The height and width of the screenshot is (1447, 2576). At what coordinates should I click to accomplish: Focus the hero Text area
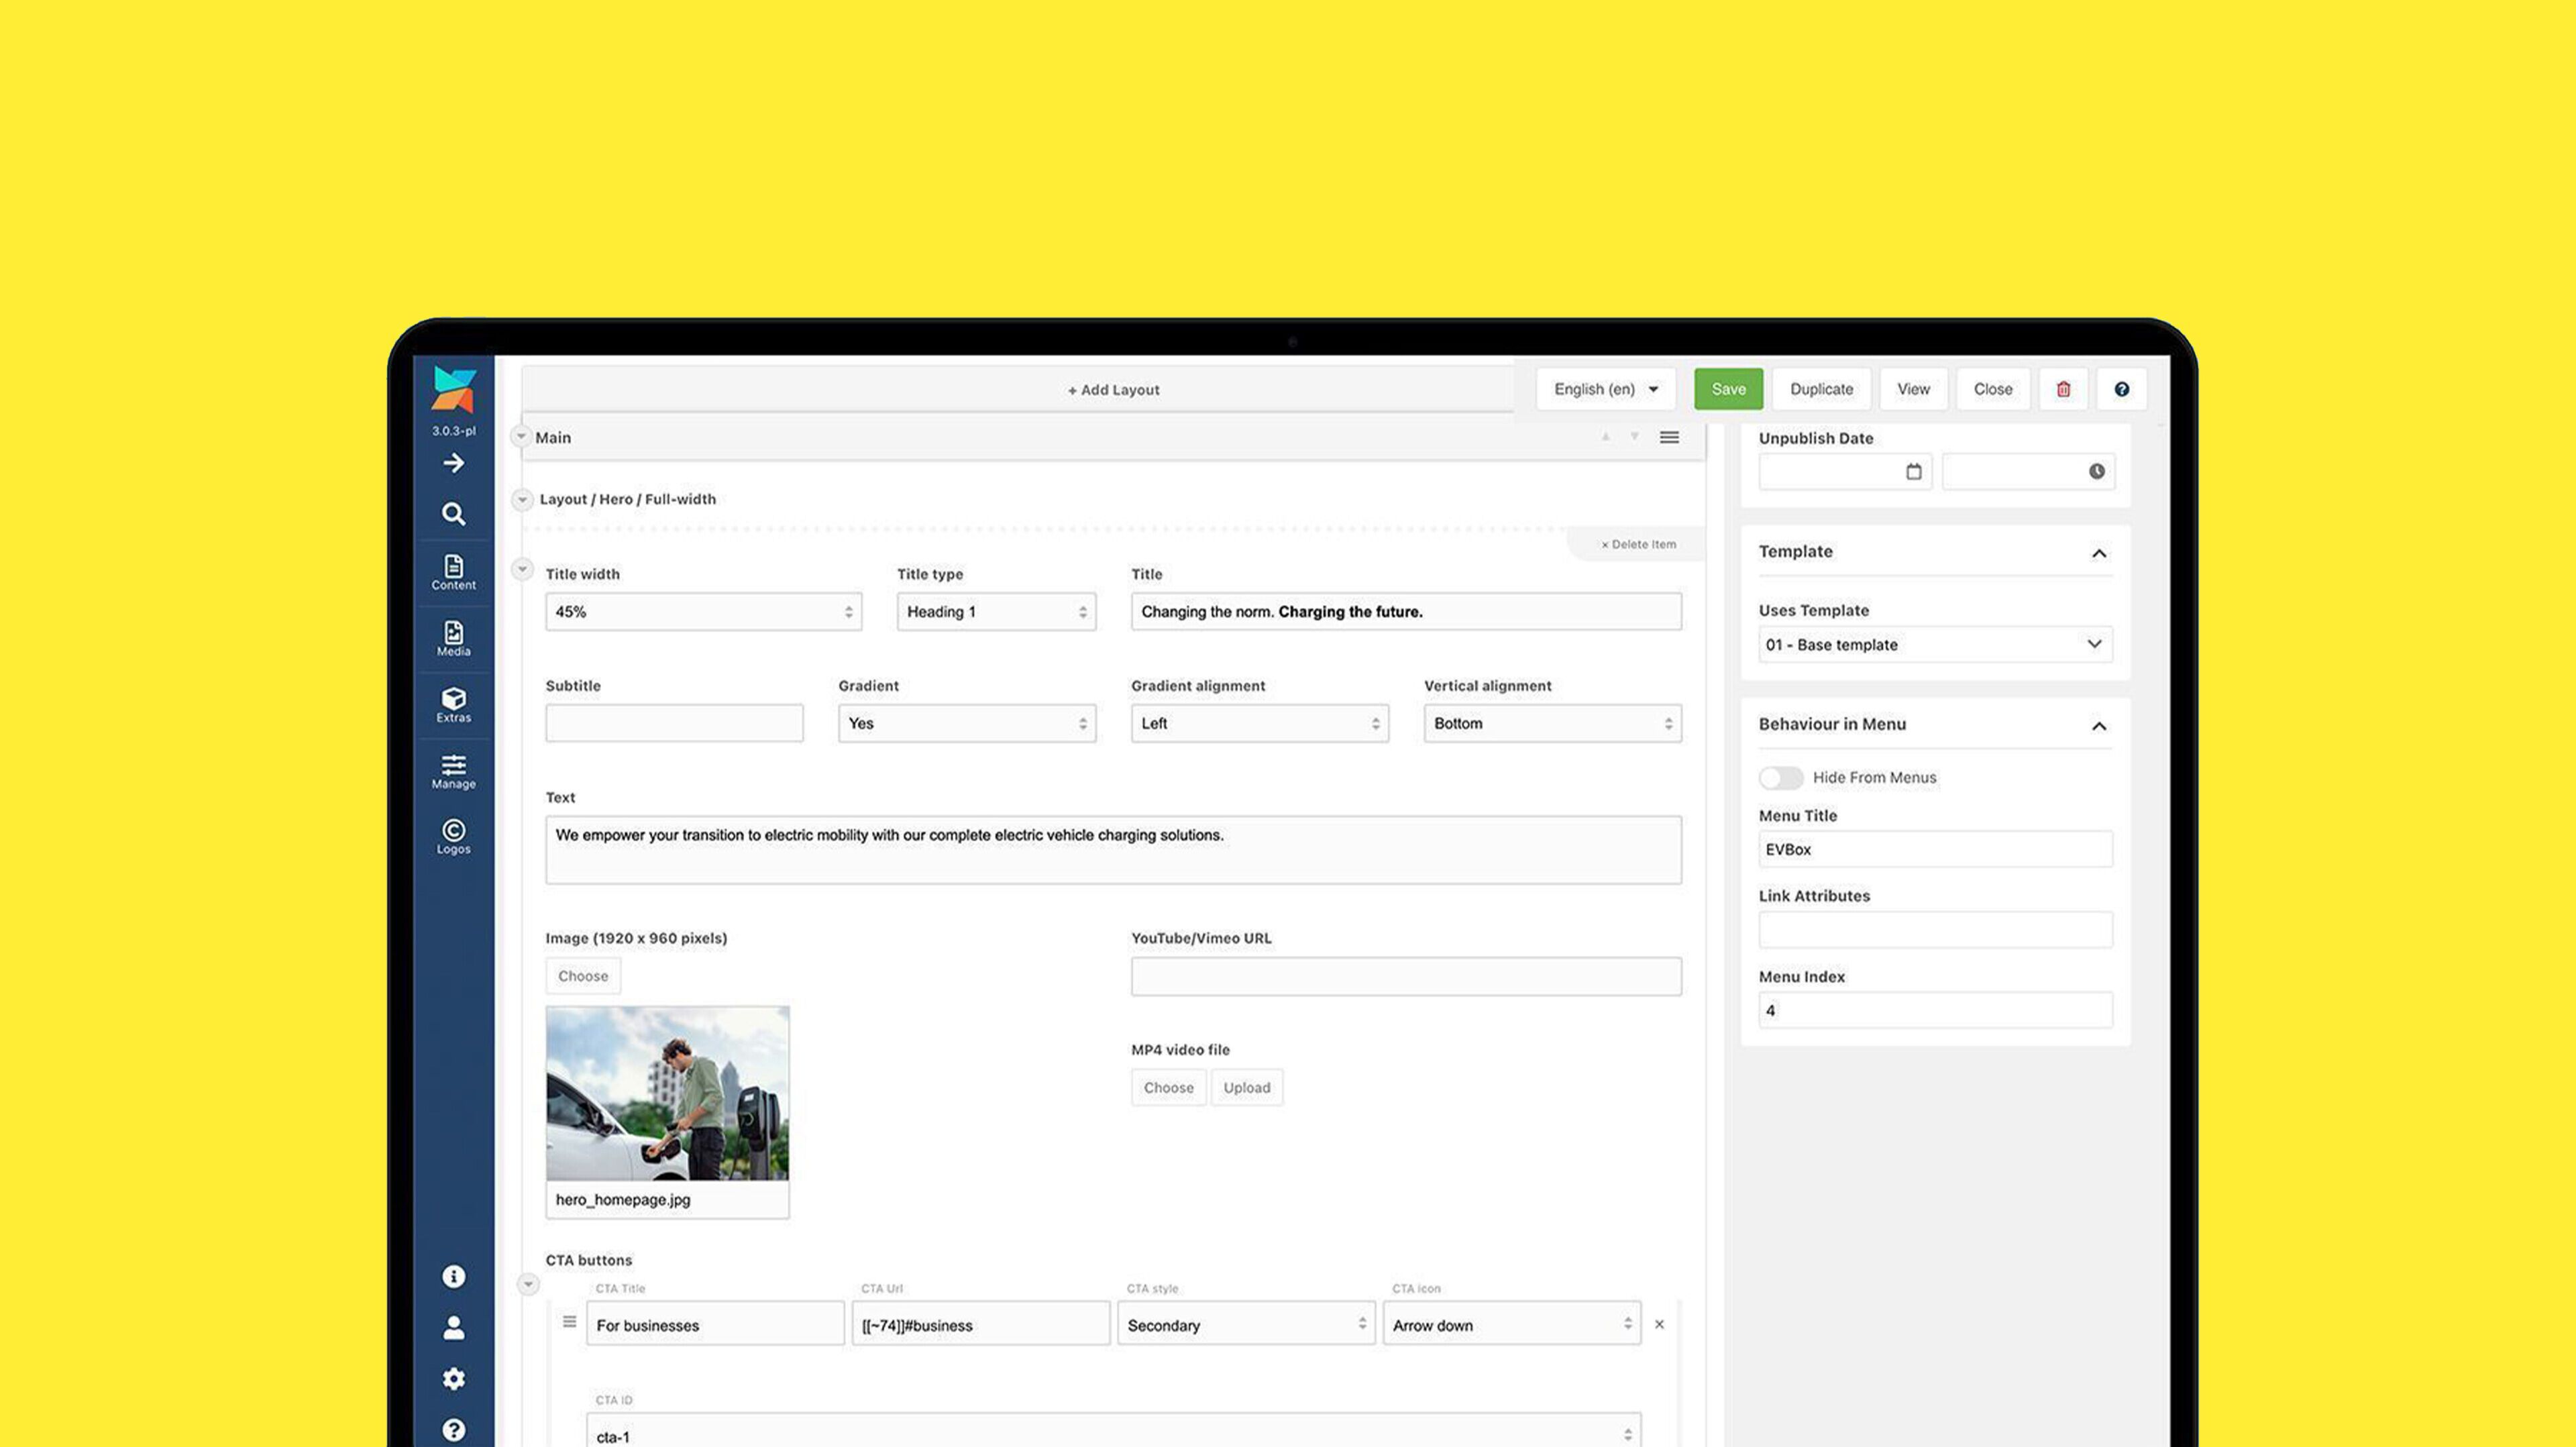pos(1113,849)
